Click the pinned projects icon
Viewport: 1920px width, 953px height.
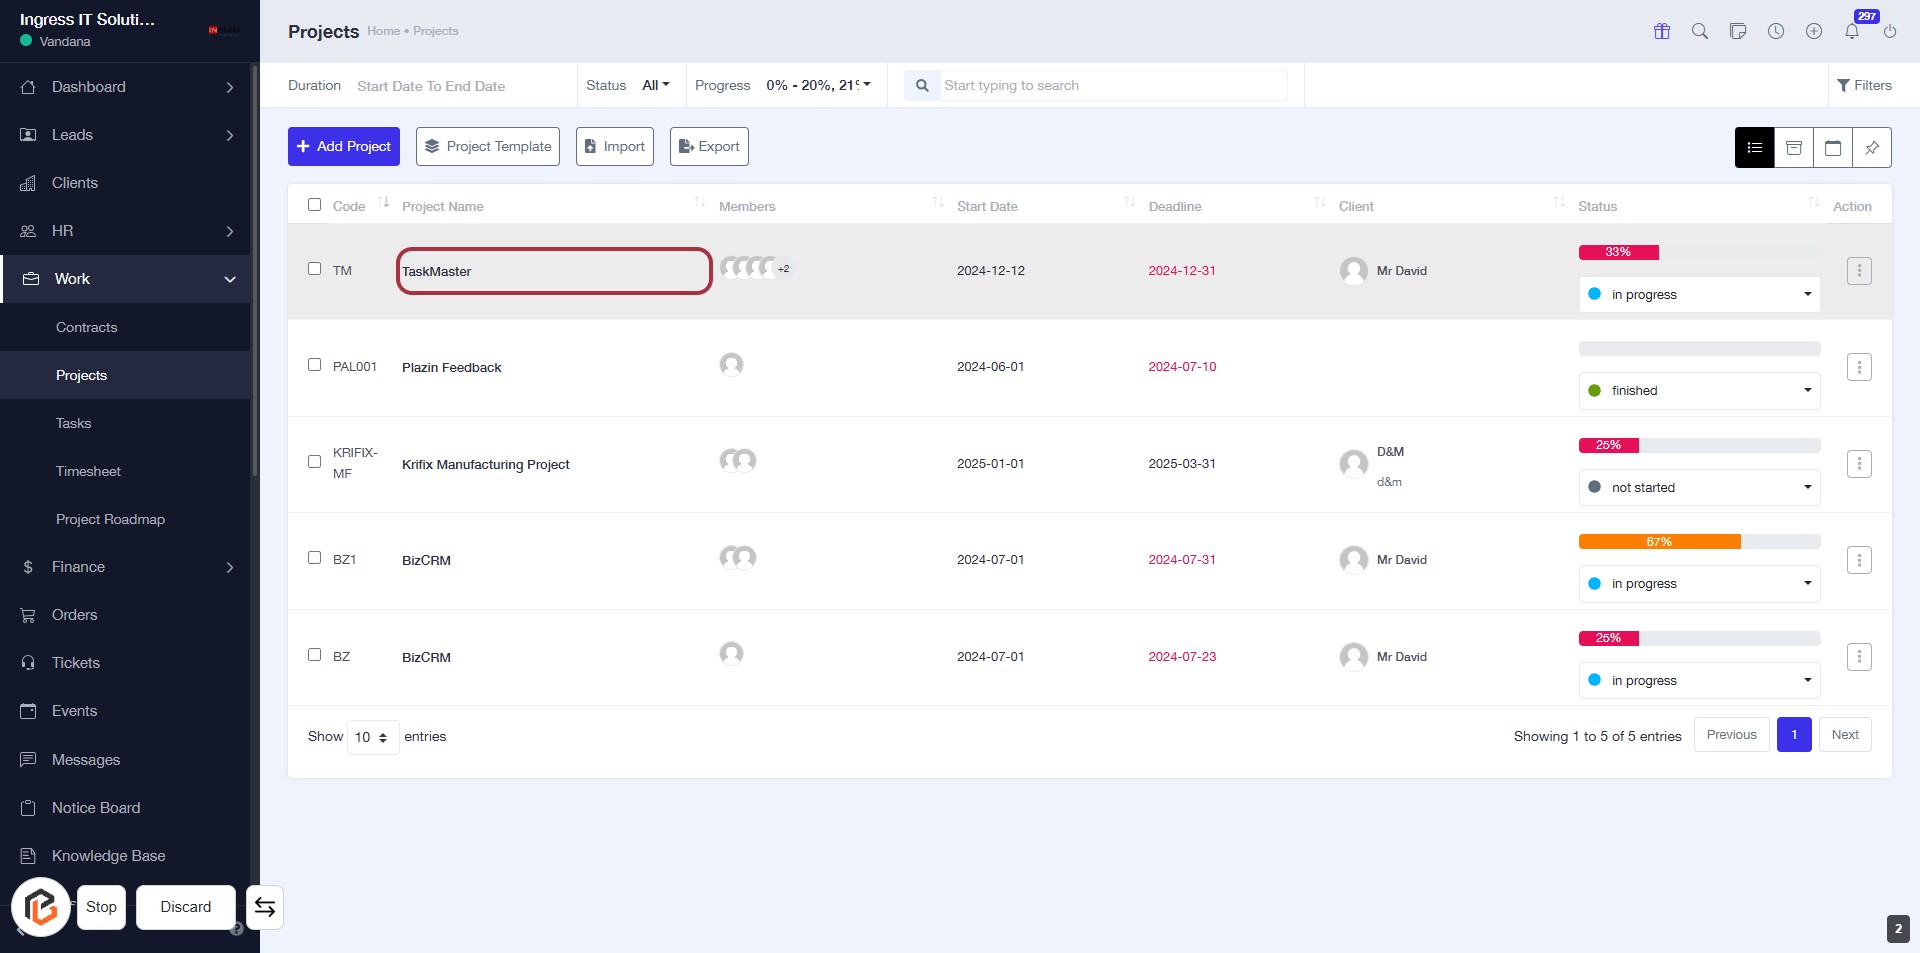[1871, 148]
